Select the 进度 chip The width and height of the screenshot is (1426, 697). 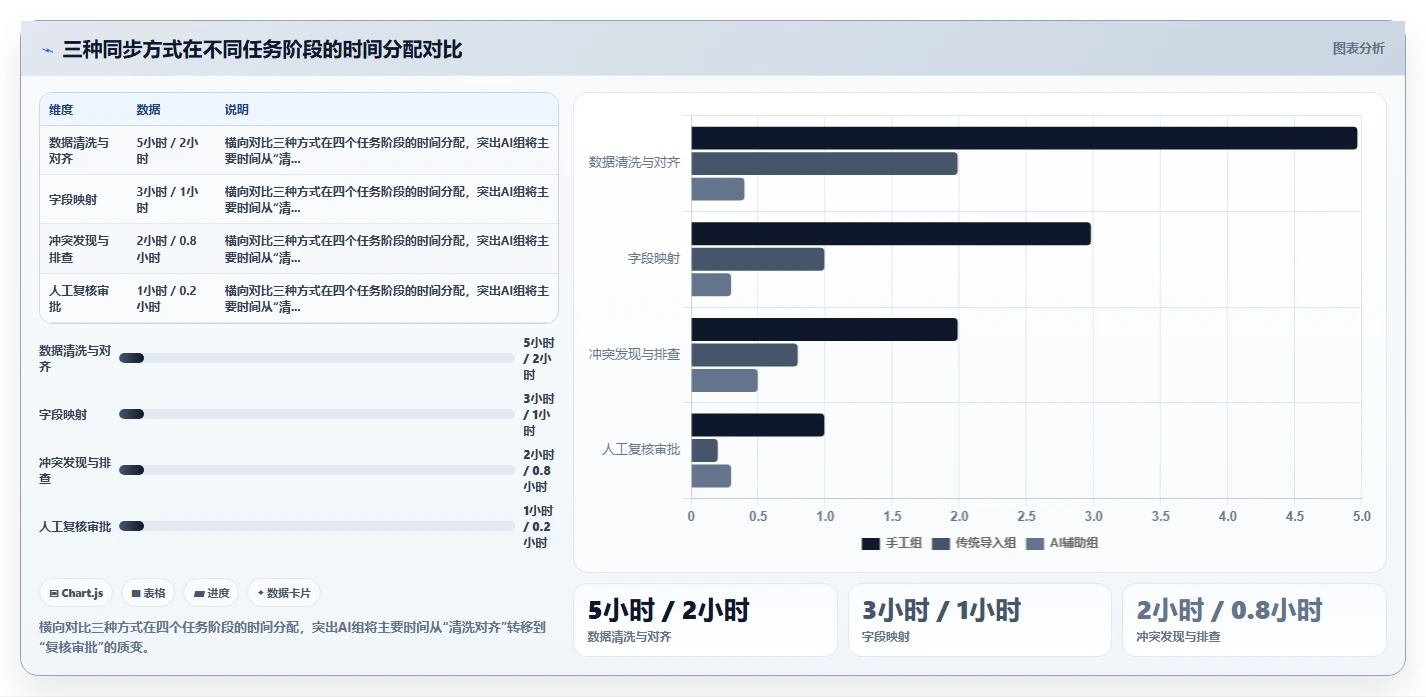coord(211,593)
